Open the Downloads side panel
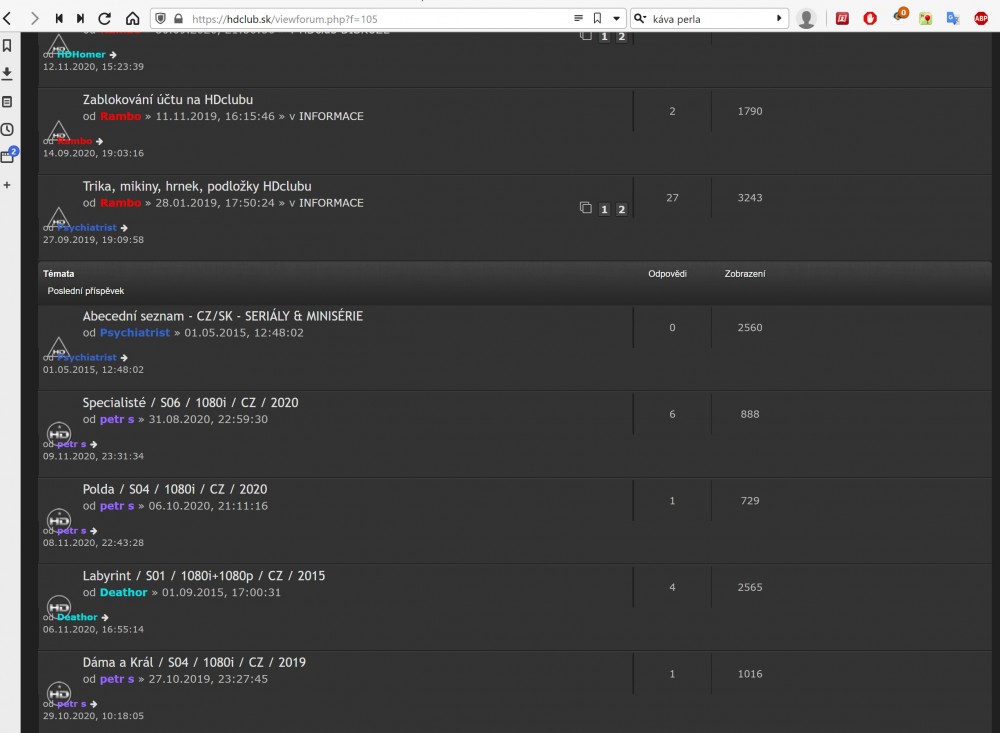Image resolution: width=1000 pixels, height=733 pixels. tap(7, 73)
